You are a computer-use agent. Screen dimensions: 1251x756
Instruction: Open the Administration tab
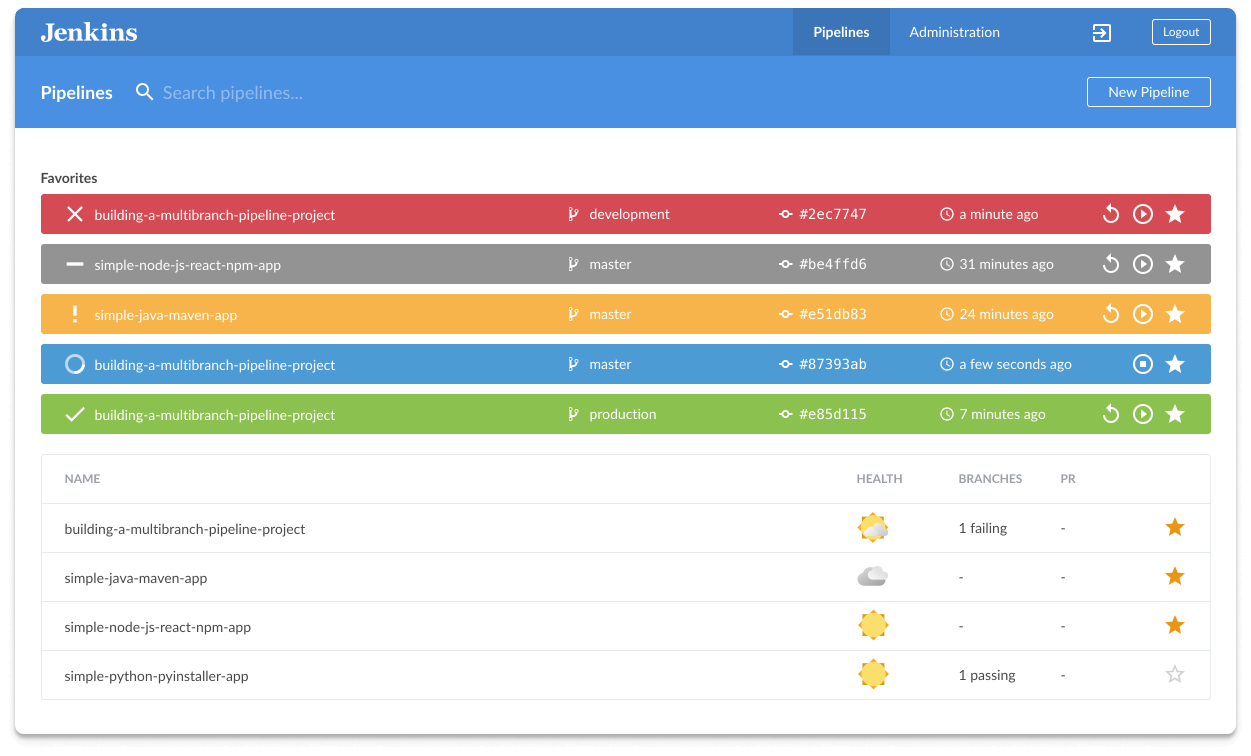click(x=954, y=32)
